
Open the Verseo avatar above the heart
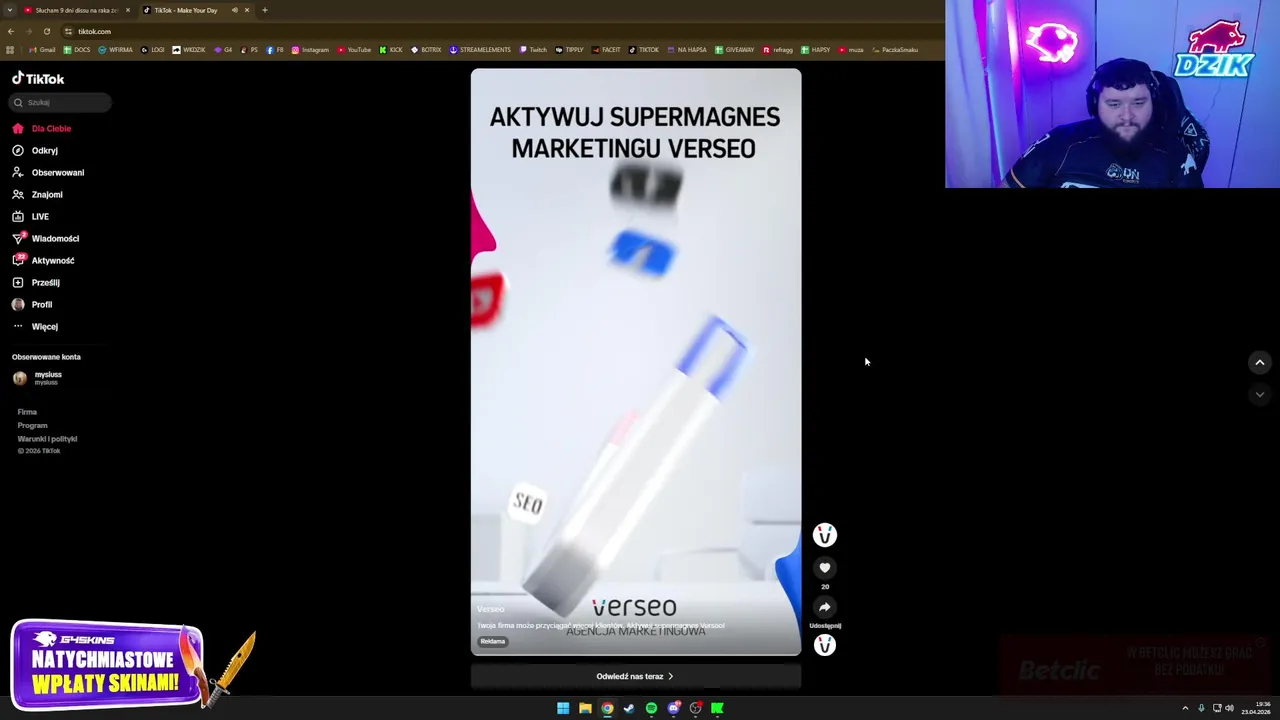tap(825, 535)
